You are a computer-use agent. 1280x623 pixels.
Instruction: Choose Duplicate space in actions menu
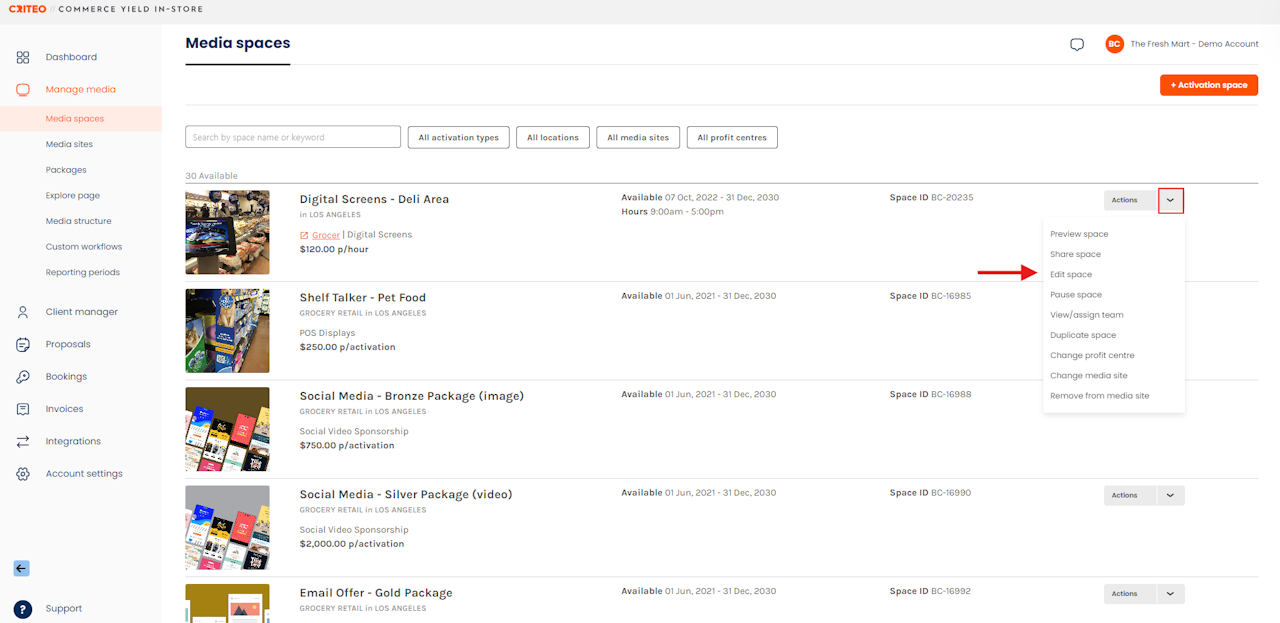click(x=1083, y=335)
